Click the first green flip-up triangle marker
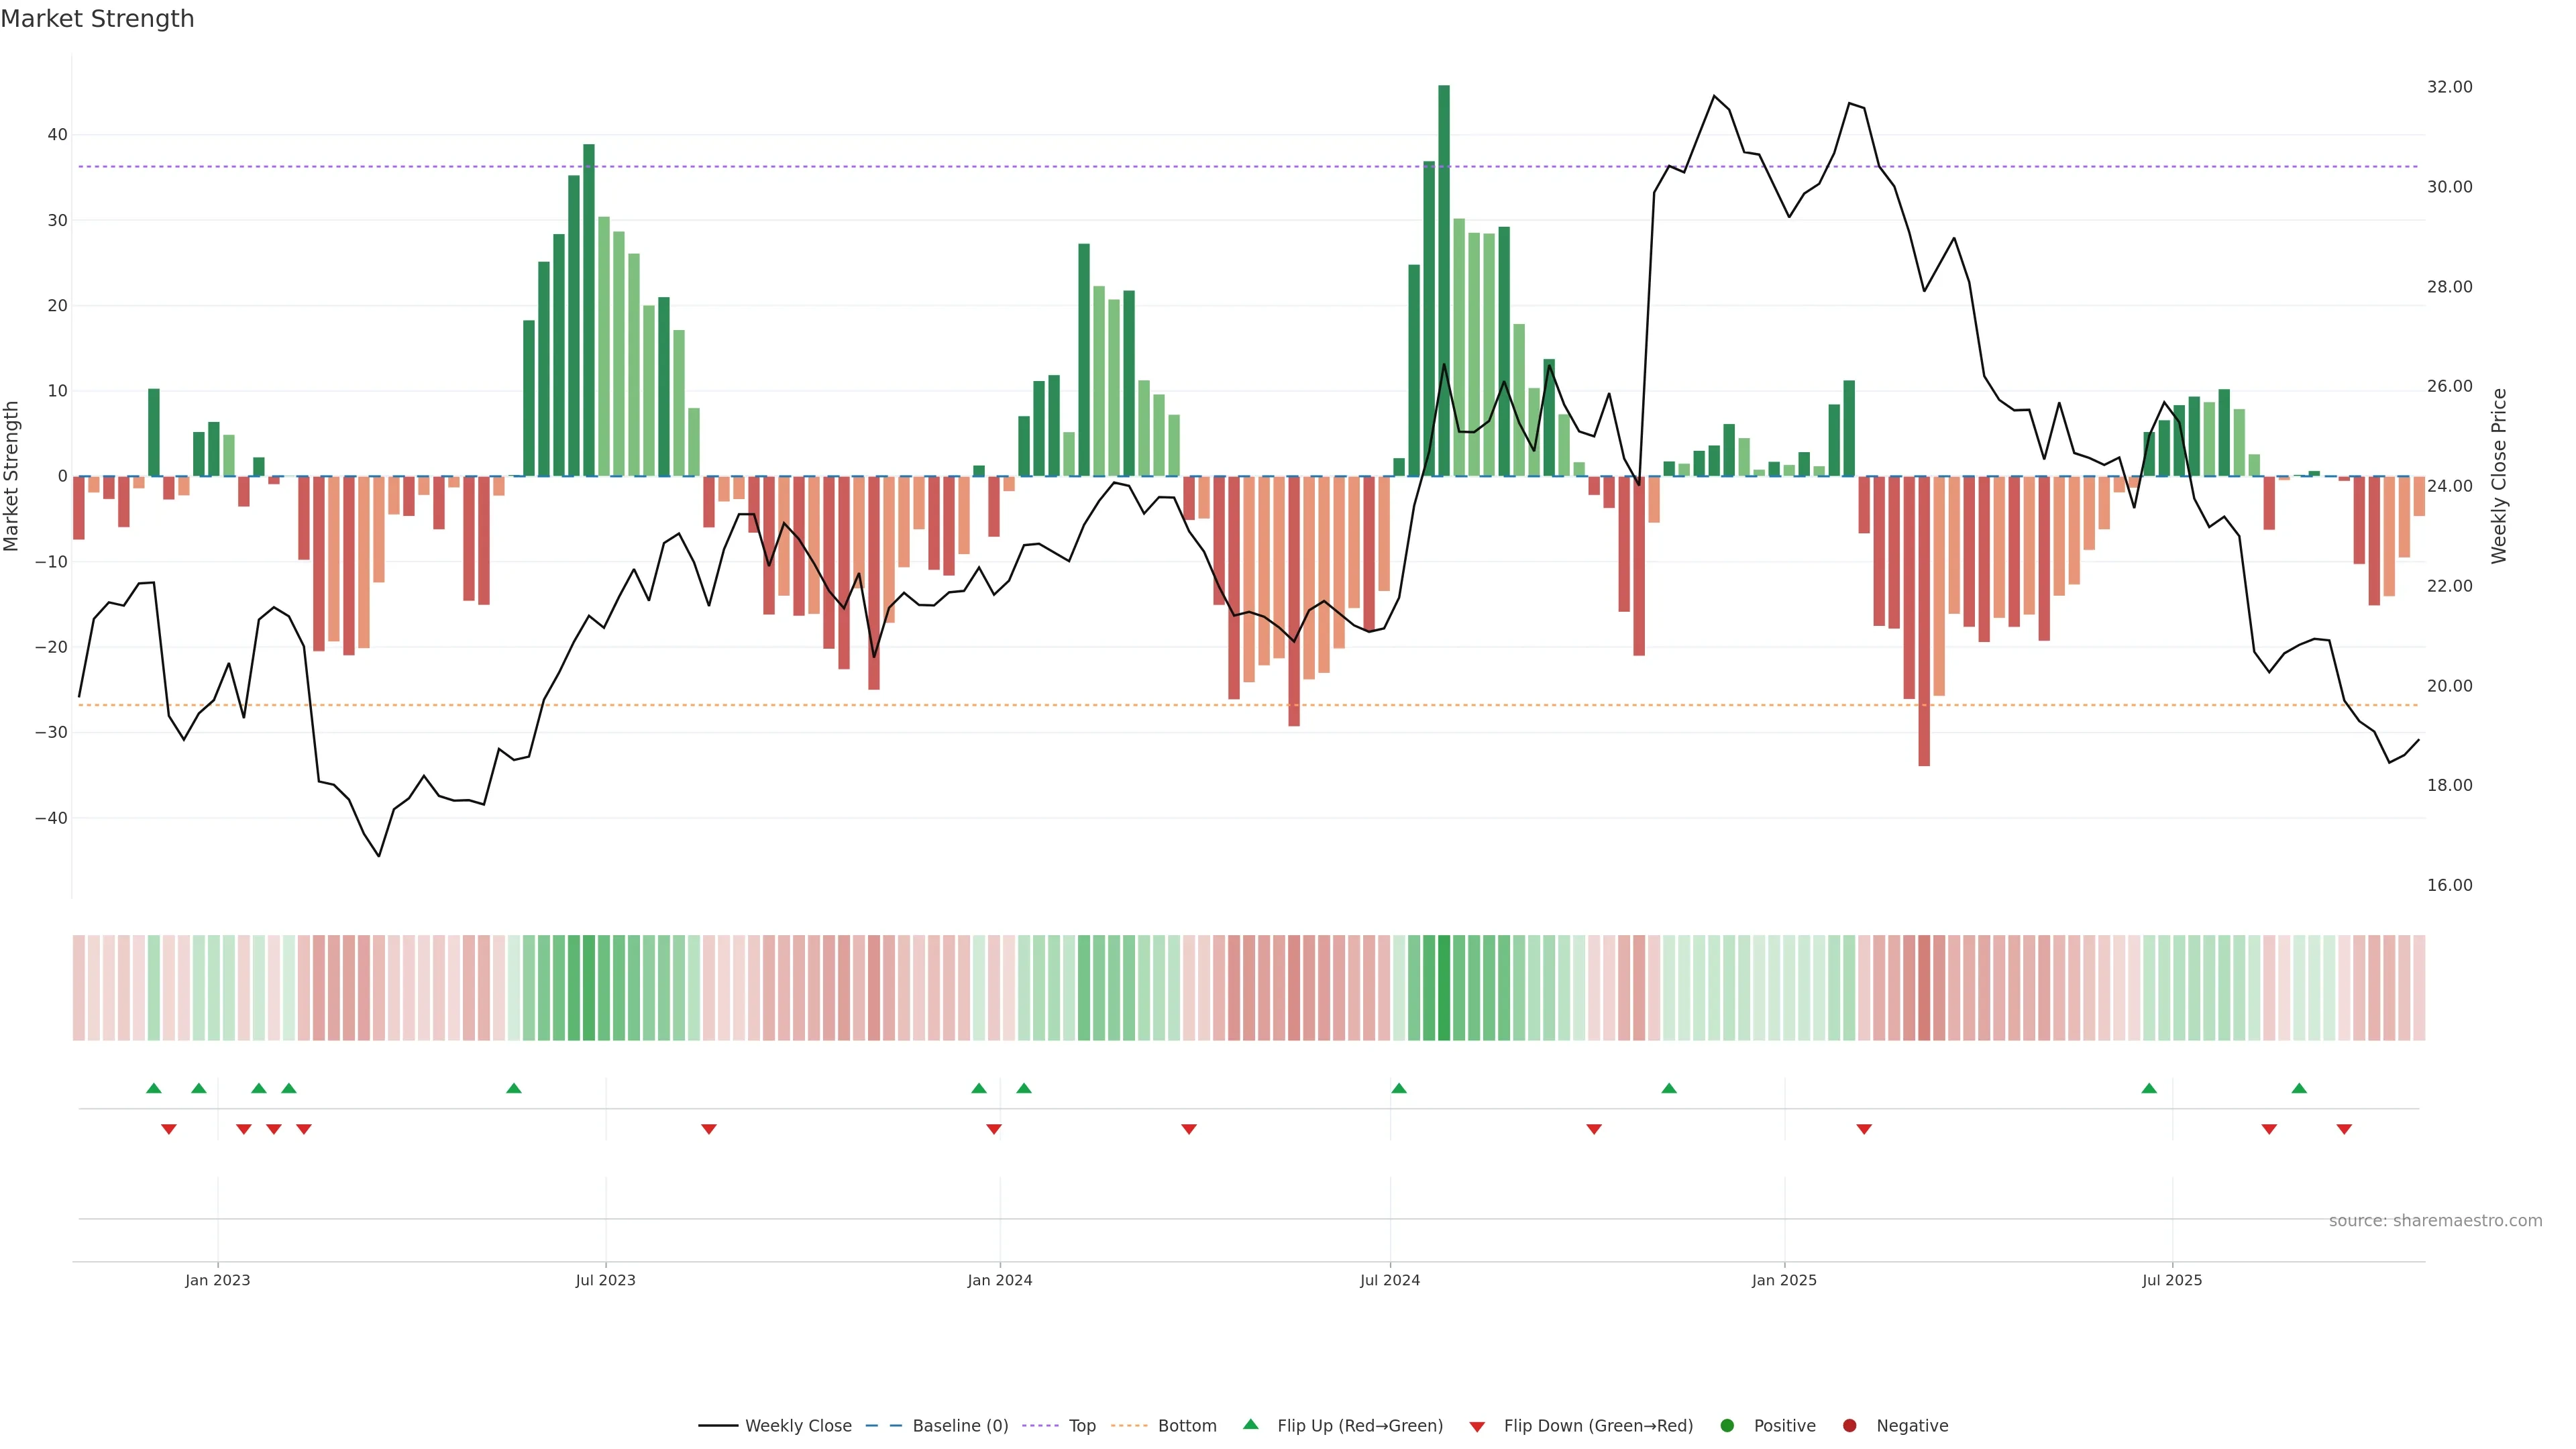This screenshot has height=1449, width=2576. click(153, 1088)
